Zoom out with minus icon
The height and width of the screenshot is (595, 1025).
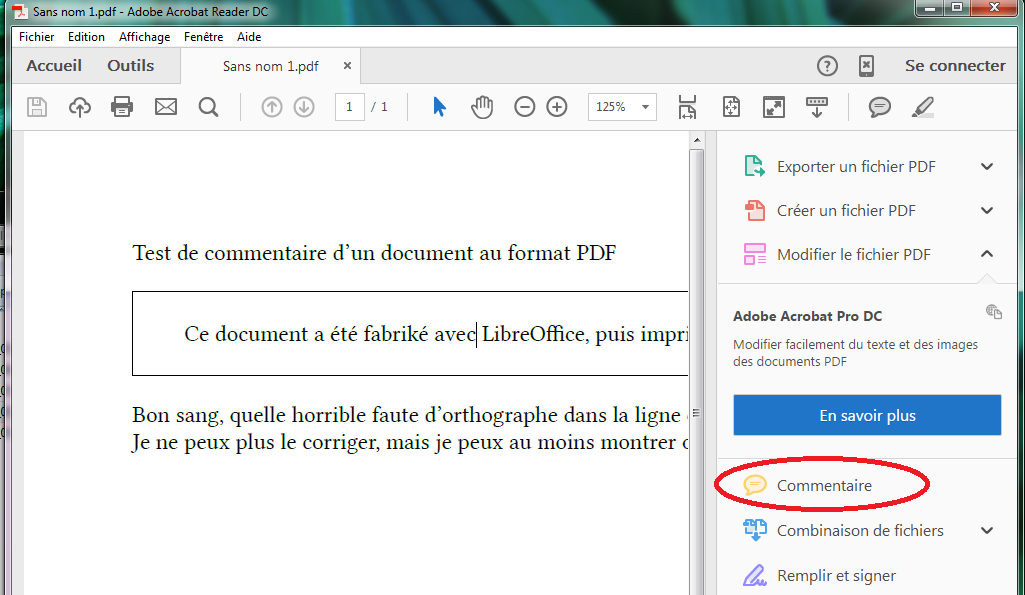pyautogui.click(x=524, y=107)
